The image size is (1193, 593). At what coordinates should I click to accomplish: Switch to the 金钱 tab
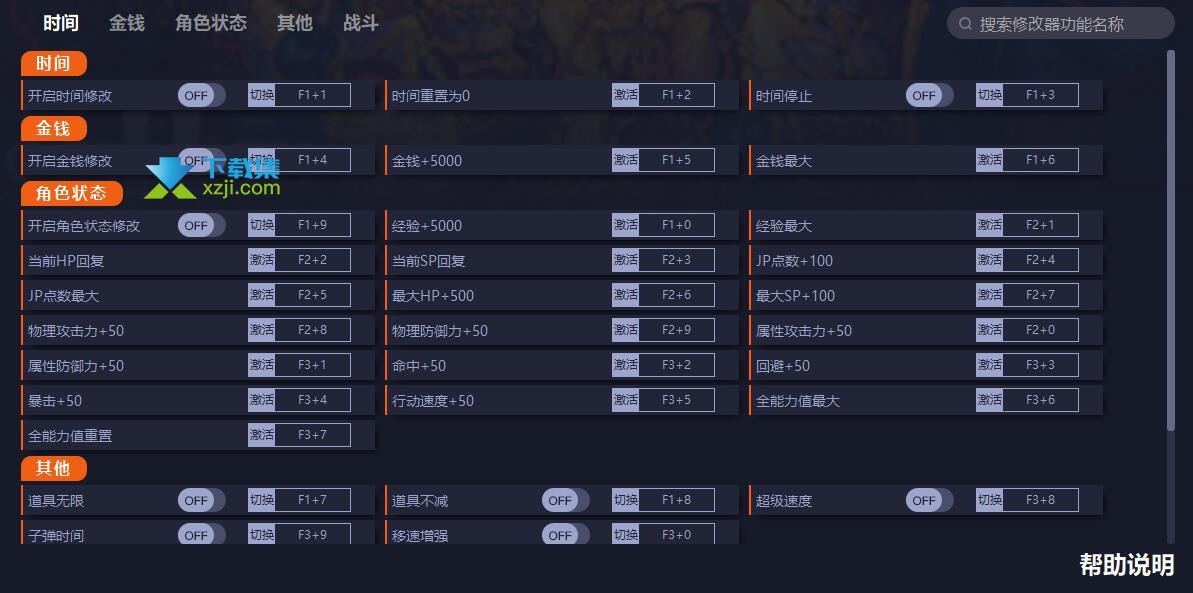(x=126, y=23)
